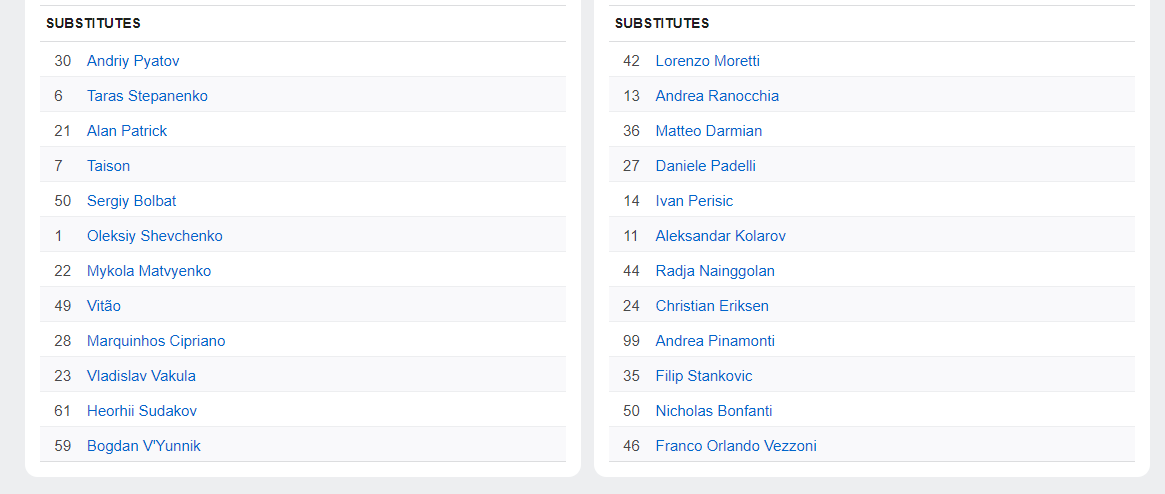Open Lorenzo Moretti player page
This screenshot has width=1165, height=494.
coord(707,61)
